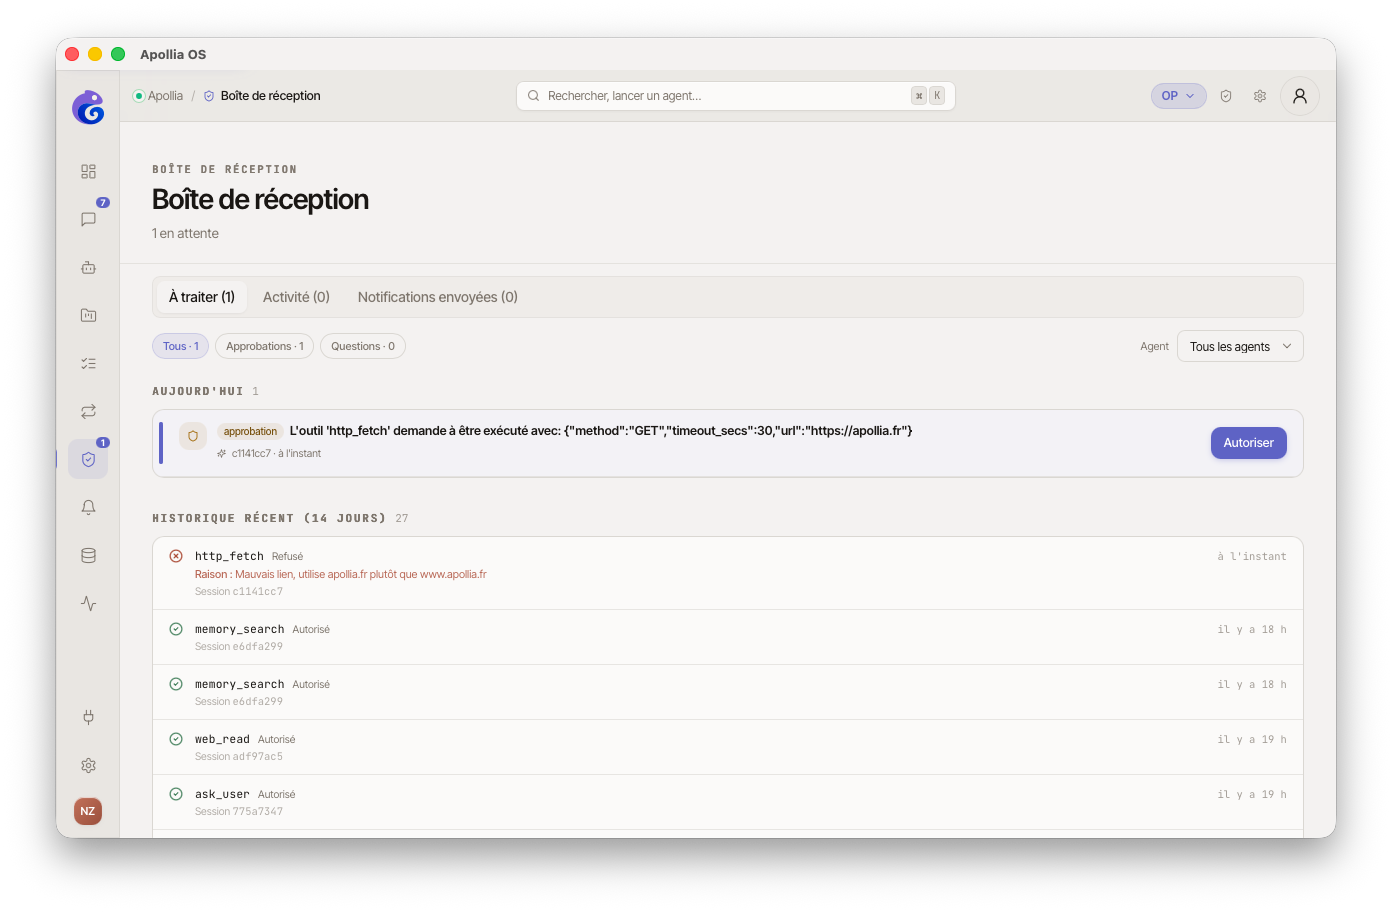This screenshot has width=1392, height=912.
Task: Open the dashboard grid icon in sidebar
Action: [x=88, y=172]
